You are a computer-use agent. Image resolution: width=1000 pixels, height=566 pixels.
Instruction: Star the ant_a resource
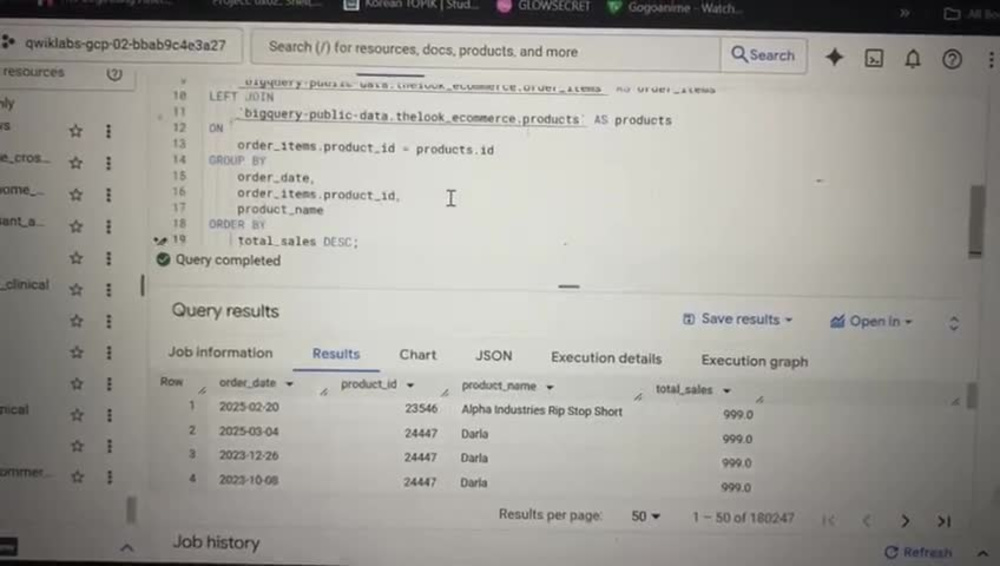(x=76, y=227)
